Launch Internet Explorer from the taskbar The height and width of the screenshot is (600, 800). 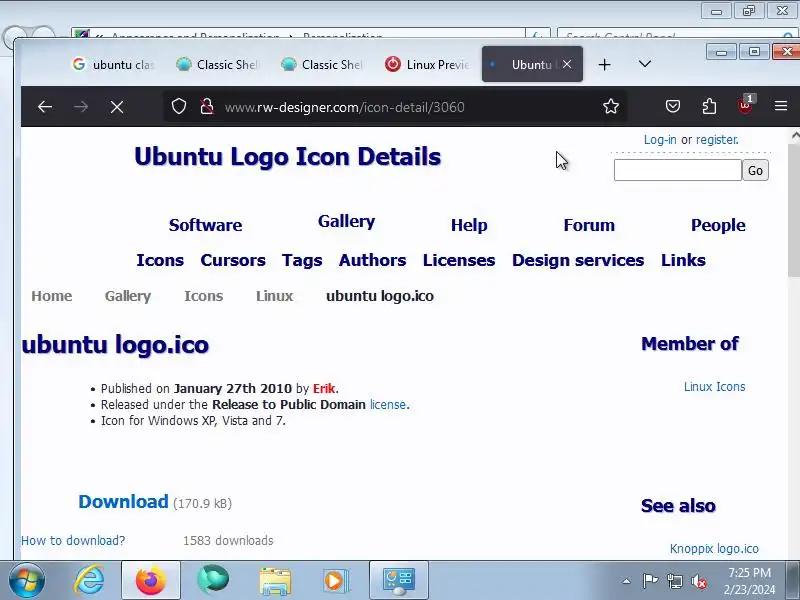(89, 581)
